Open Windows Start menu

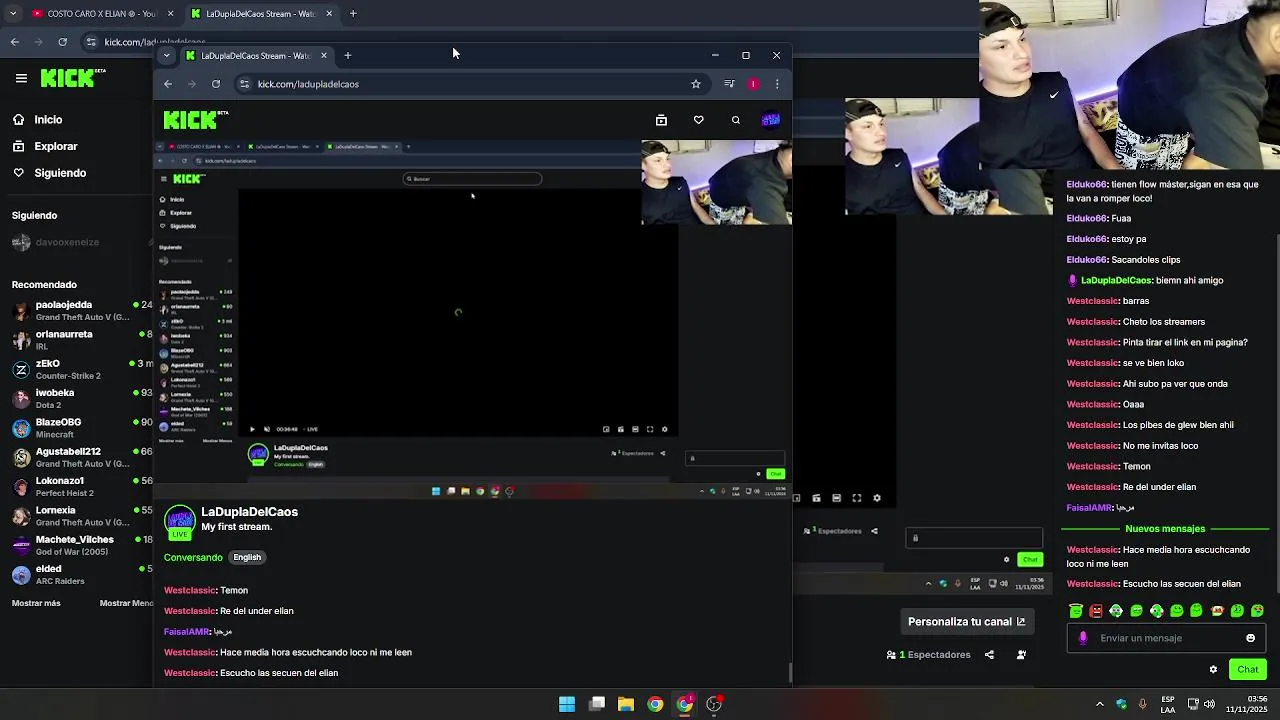pos(567,704)
